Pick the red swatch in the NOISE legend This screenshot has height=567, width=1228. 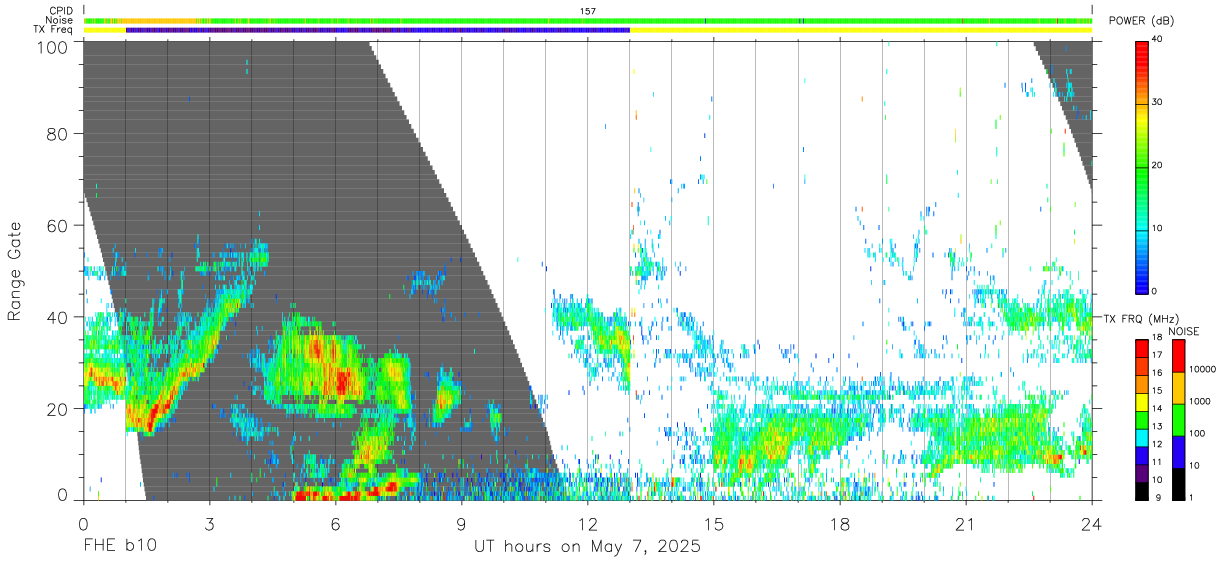tap(1178, 356)
